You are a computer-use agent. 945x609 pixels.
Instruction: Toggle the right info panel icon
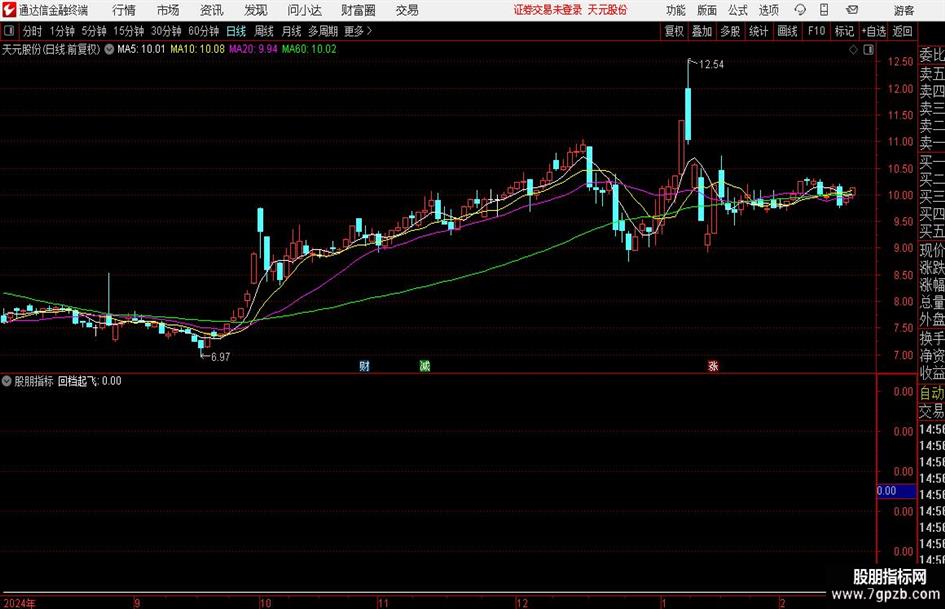coord(868,49)
